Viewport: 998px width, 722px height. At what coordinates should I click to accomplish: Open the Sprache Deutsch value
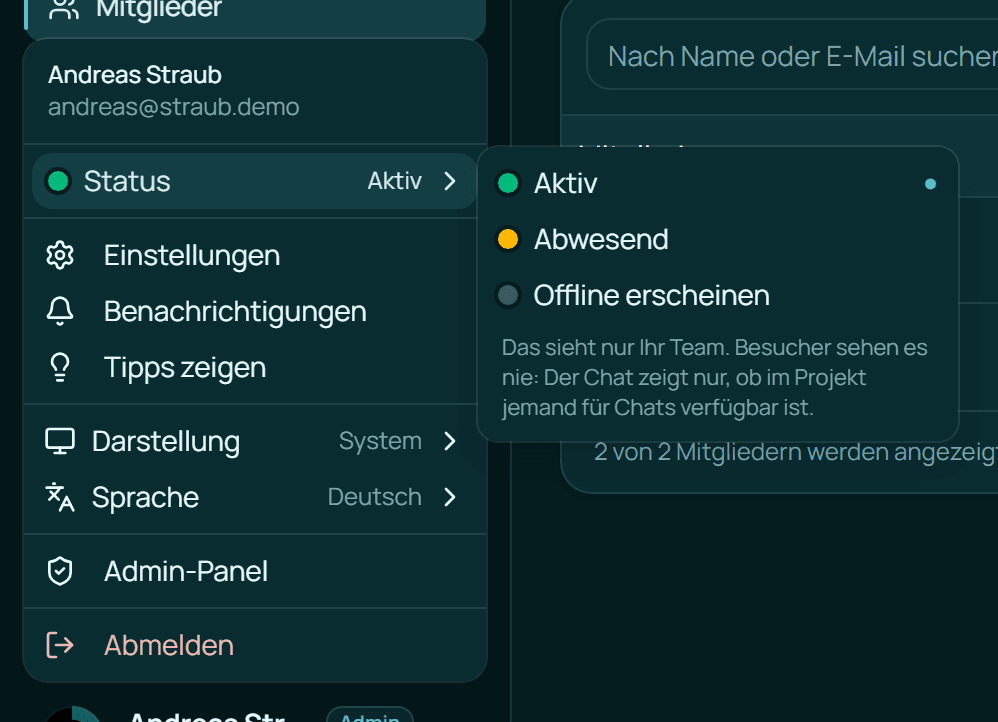pos(374,497)
